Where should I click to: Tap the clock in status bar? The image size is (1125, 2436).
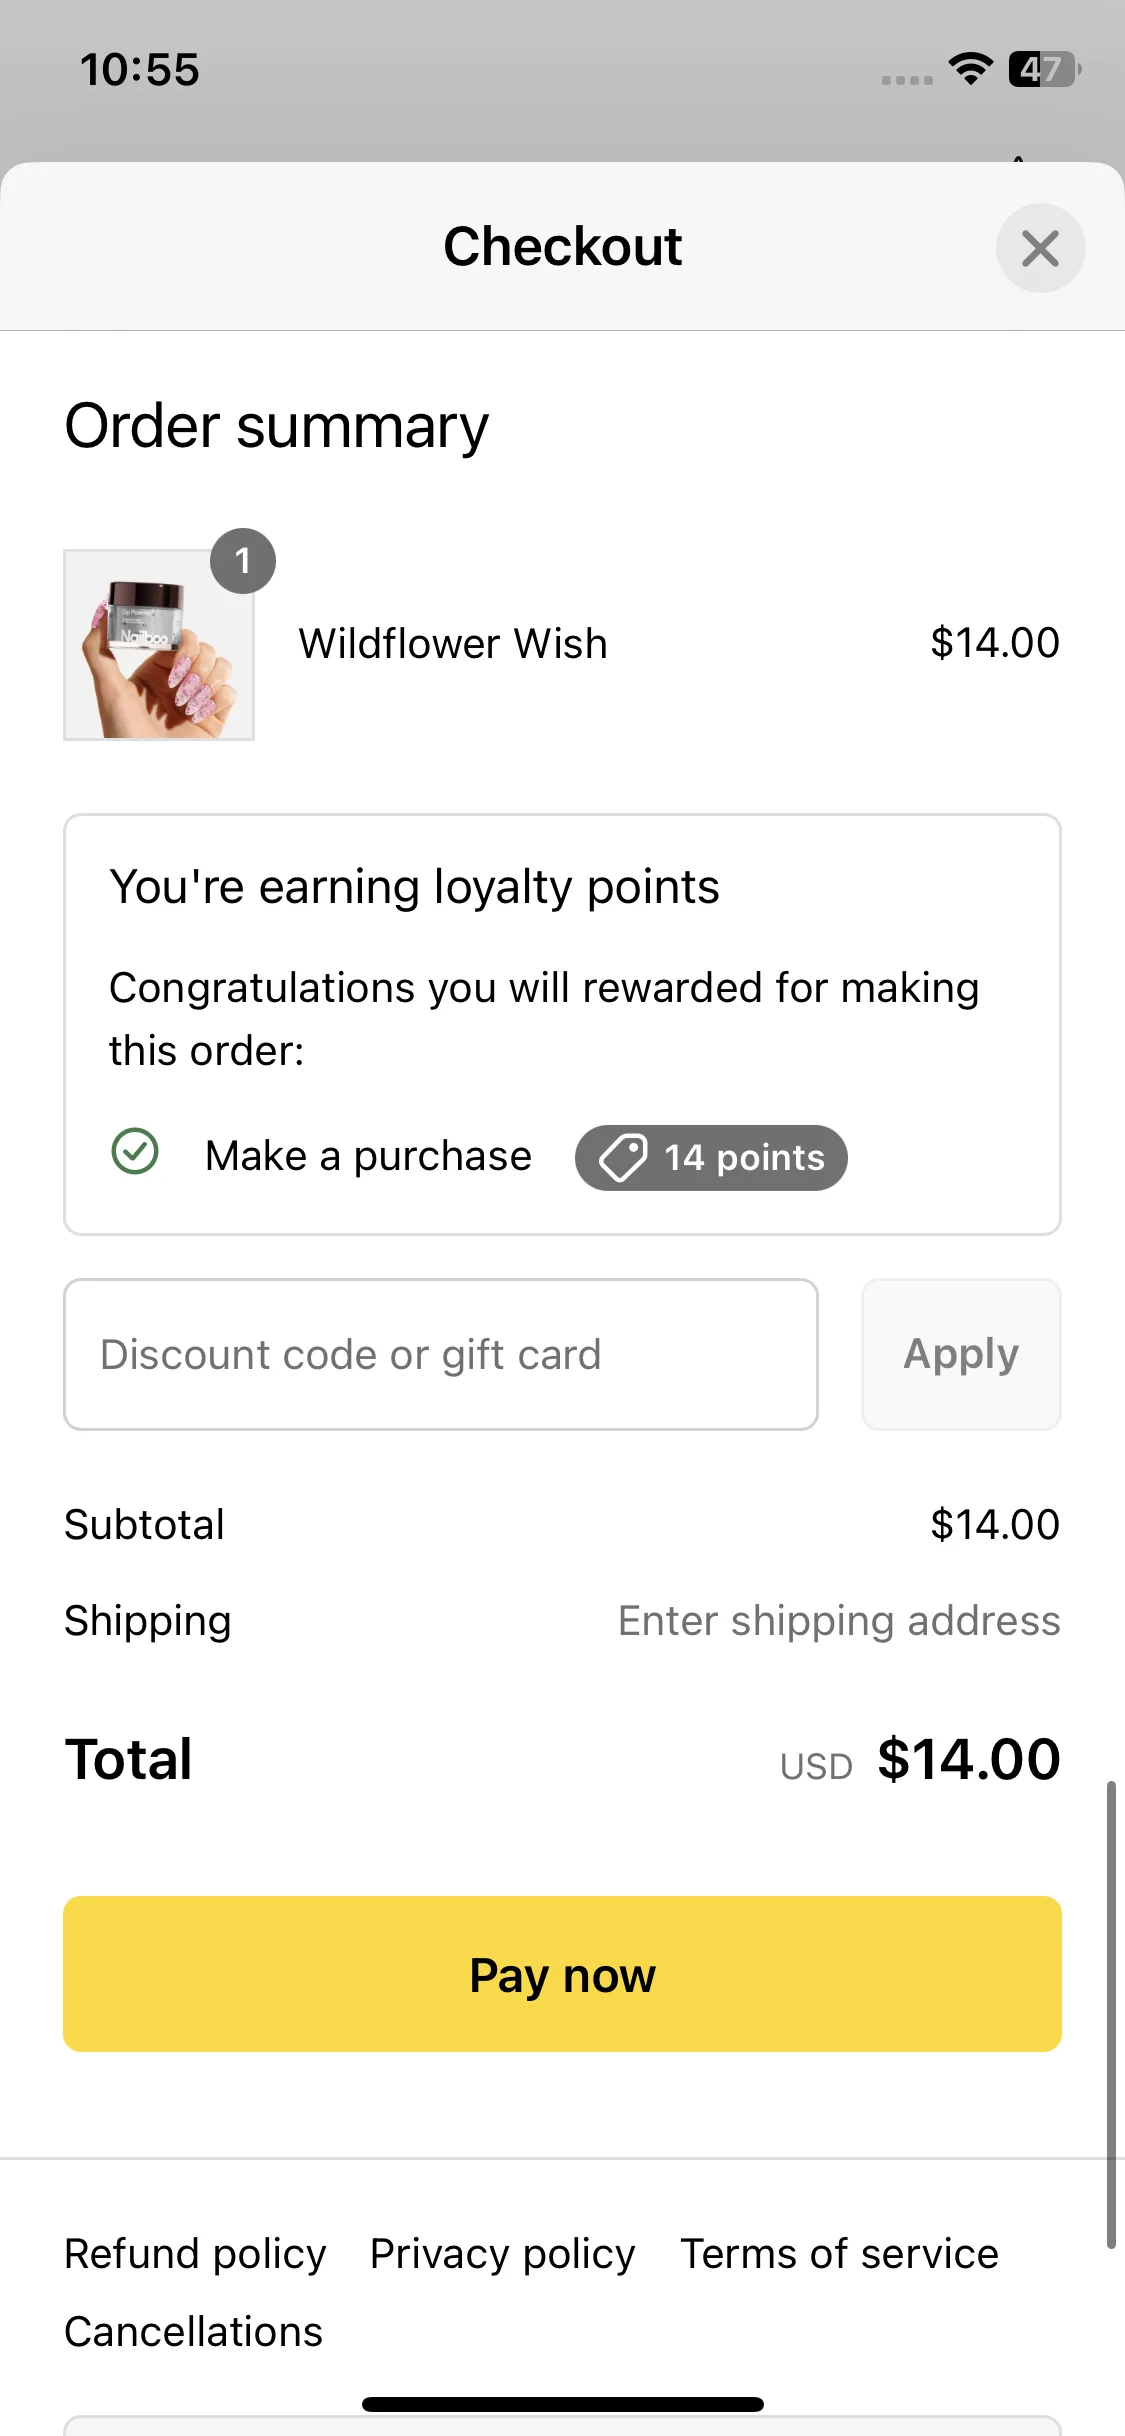(x=140, y=70)
